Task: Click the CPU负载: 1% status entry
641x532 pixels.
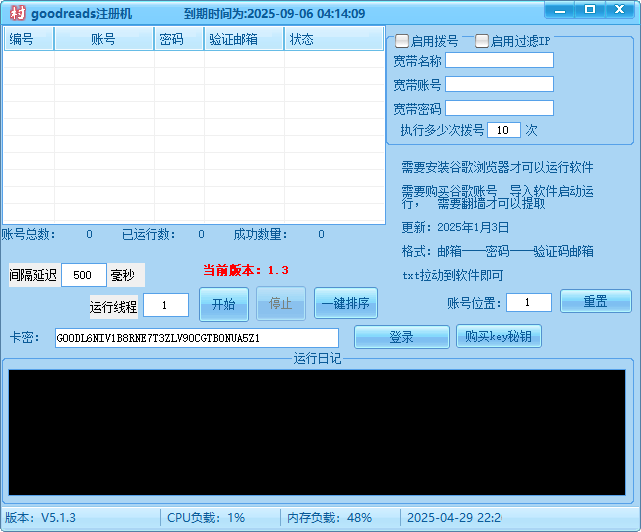Action: click(206, 518)
